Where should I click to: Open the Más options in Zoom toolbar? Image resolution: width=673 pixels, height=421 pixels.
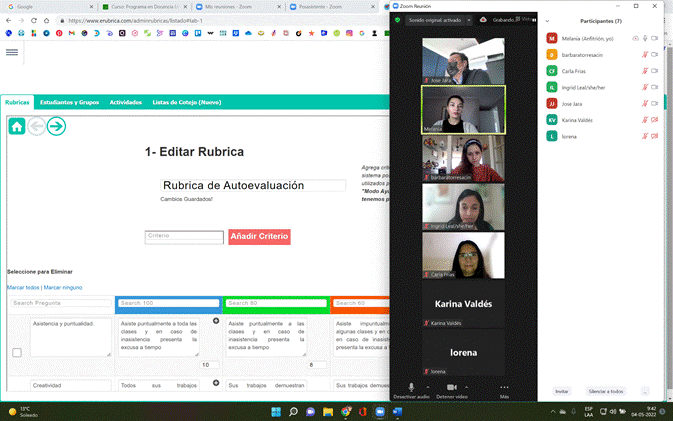click(504, 387)
